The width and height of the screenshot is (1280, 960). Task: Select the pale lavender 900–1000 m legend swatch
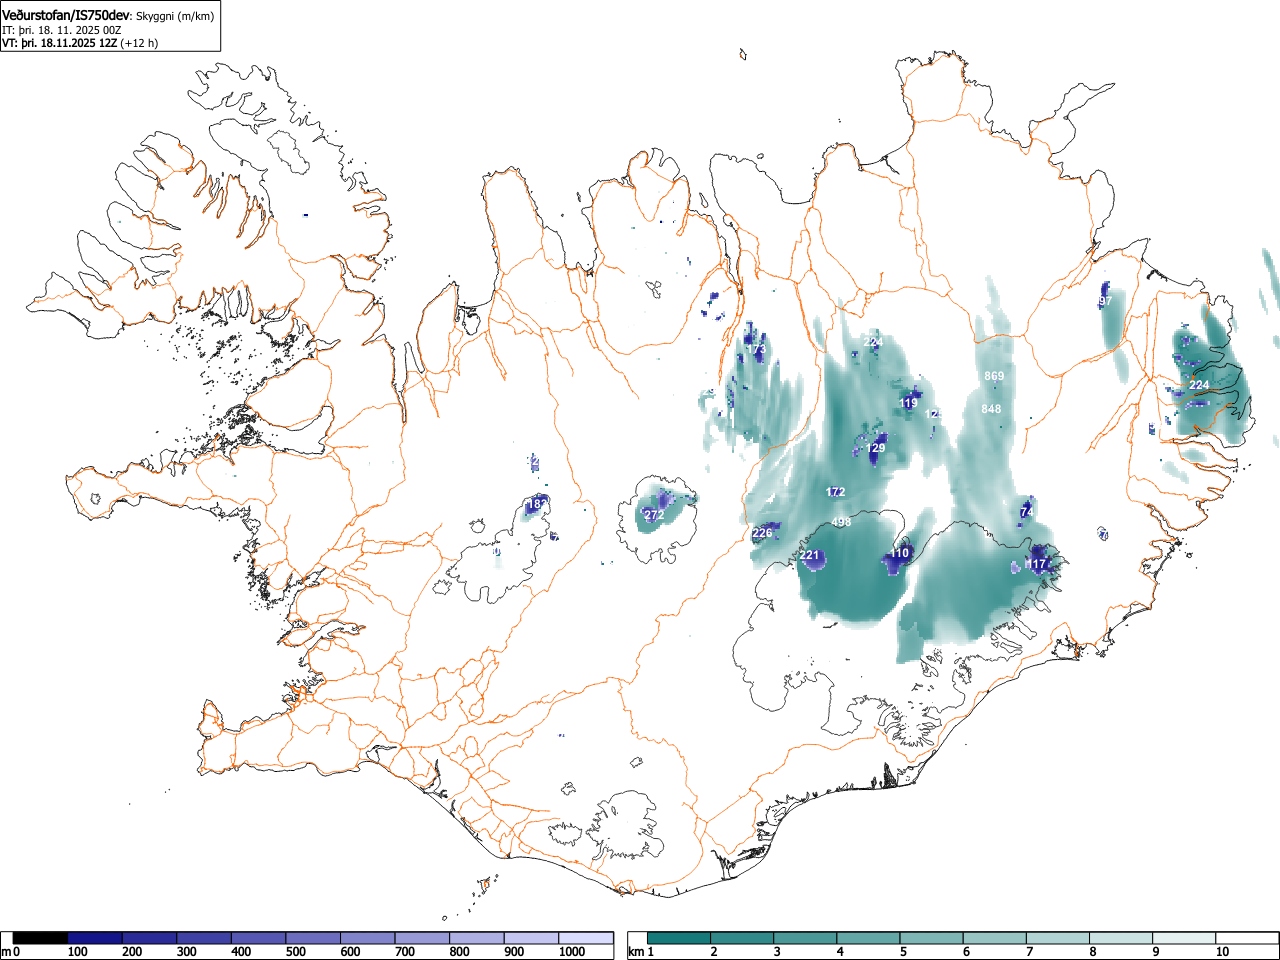(531, 938)
